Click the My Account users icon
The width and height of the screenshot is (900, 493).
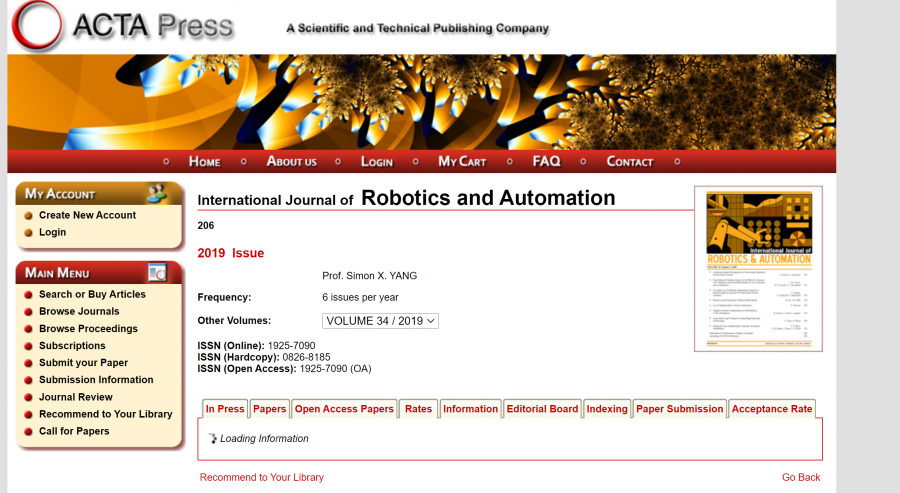coord(157,192)
